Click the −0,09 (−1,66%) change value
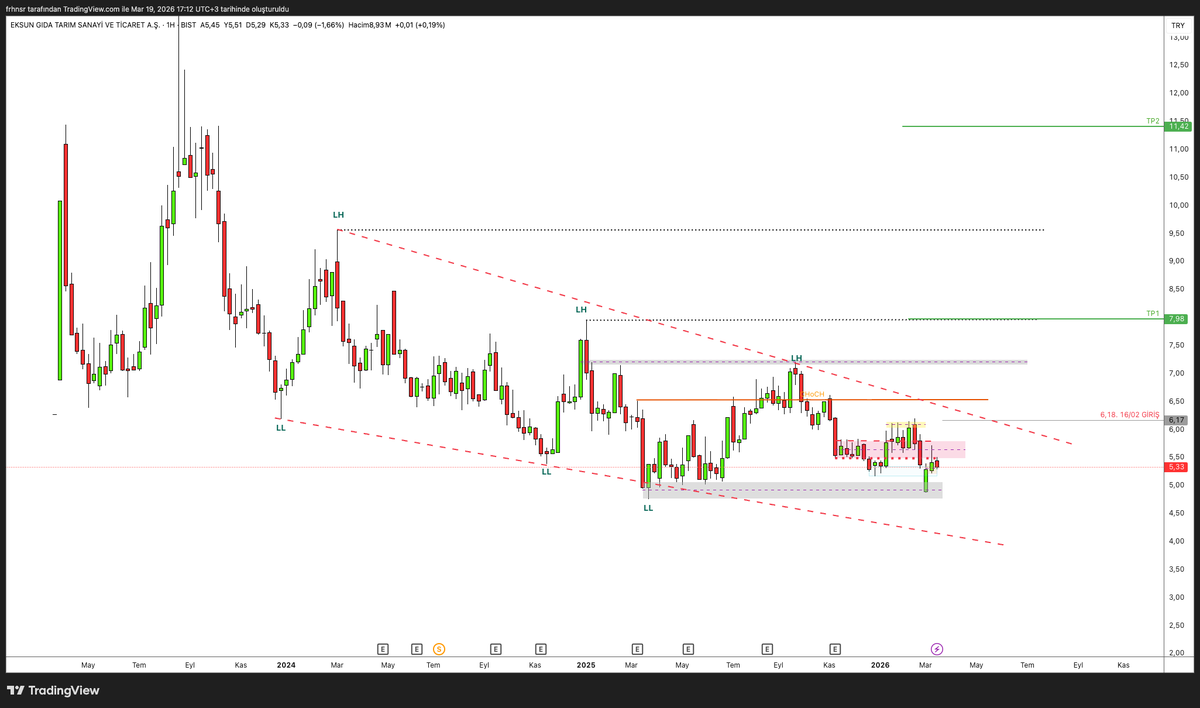 (318, 25)
